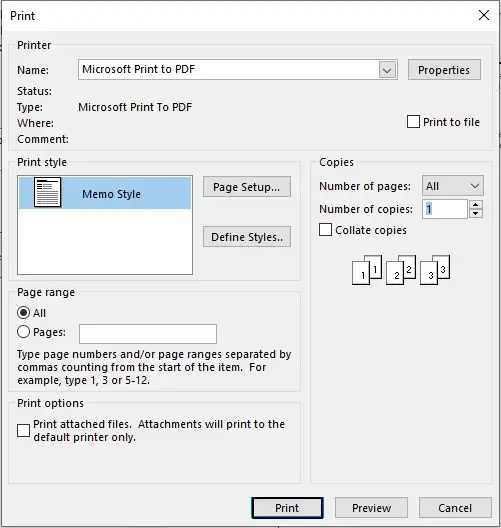Image resolution: width=501 pixels, height=528 pixels.
Task: Click the Memo Style page icon
Action: [47, 192]
